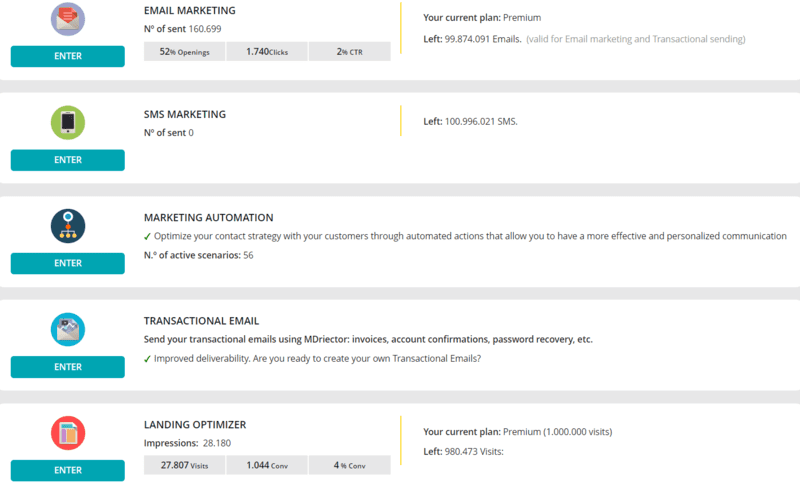Viewport: 800px width, 487px height.
Task: Click the Marketing Automation flowchart icon
Action: (x=68, y=226)
